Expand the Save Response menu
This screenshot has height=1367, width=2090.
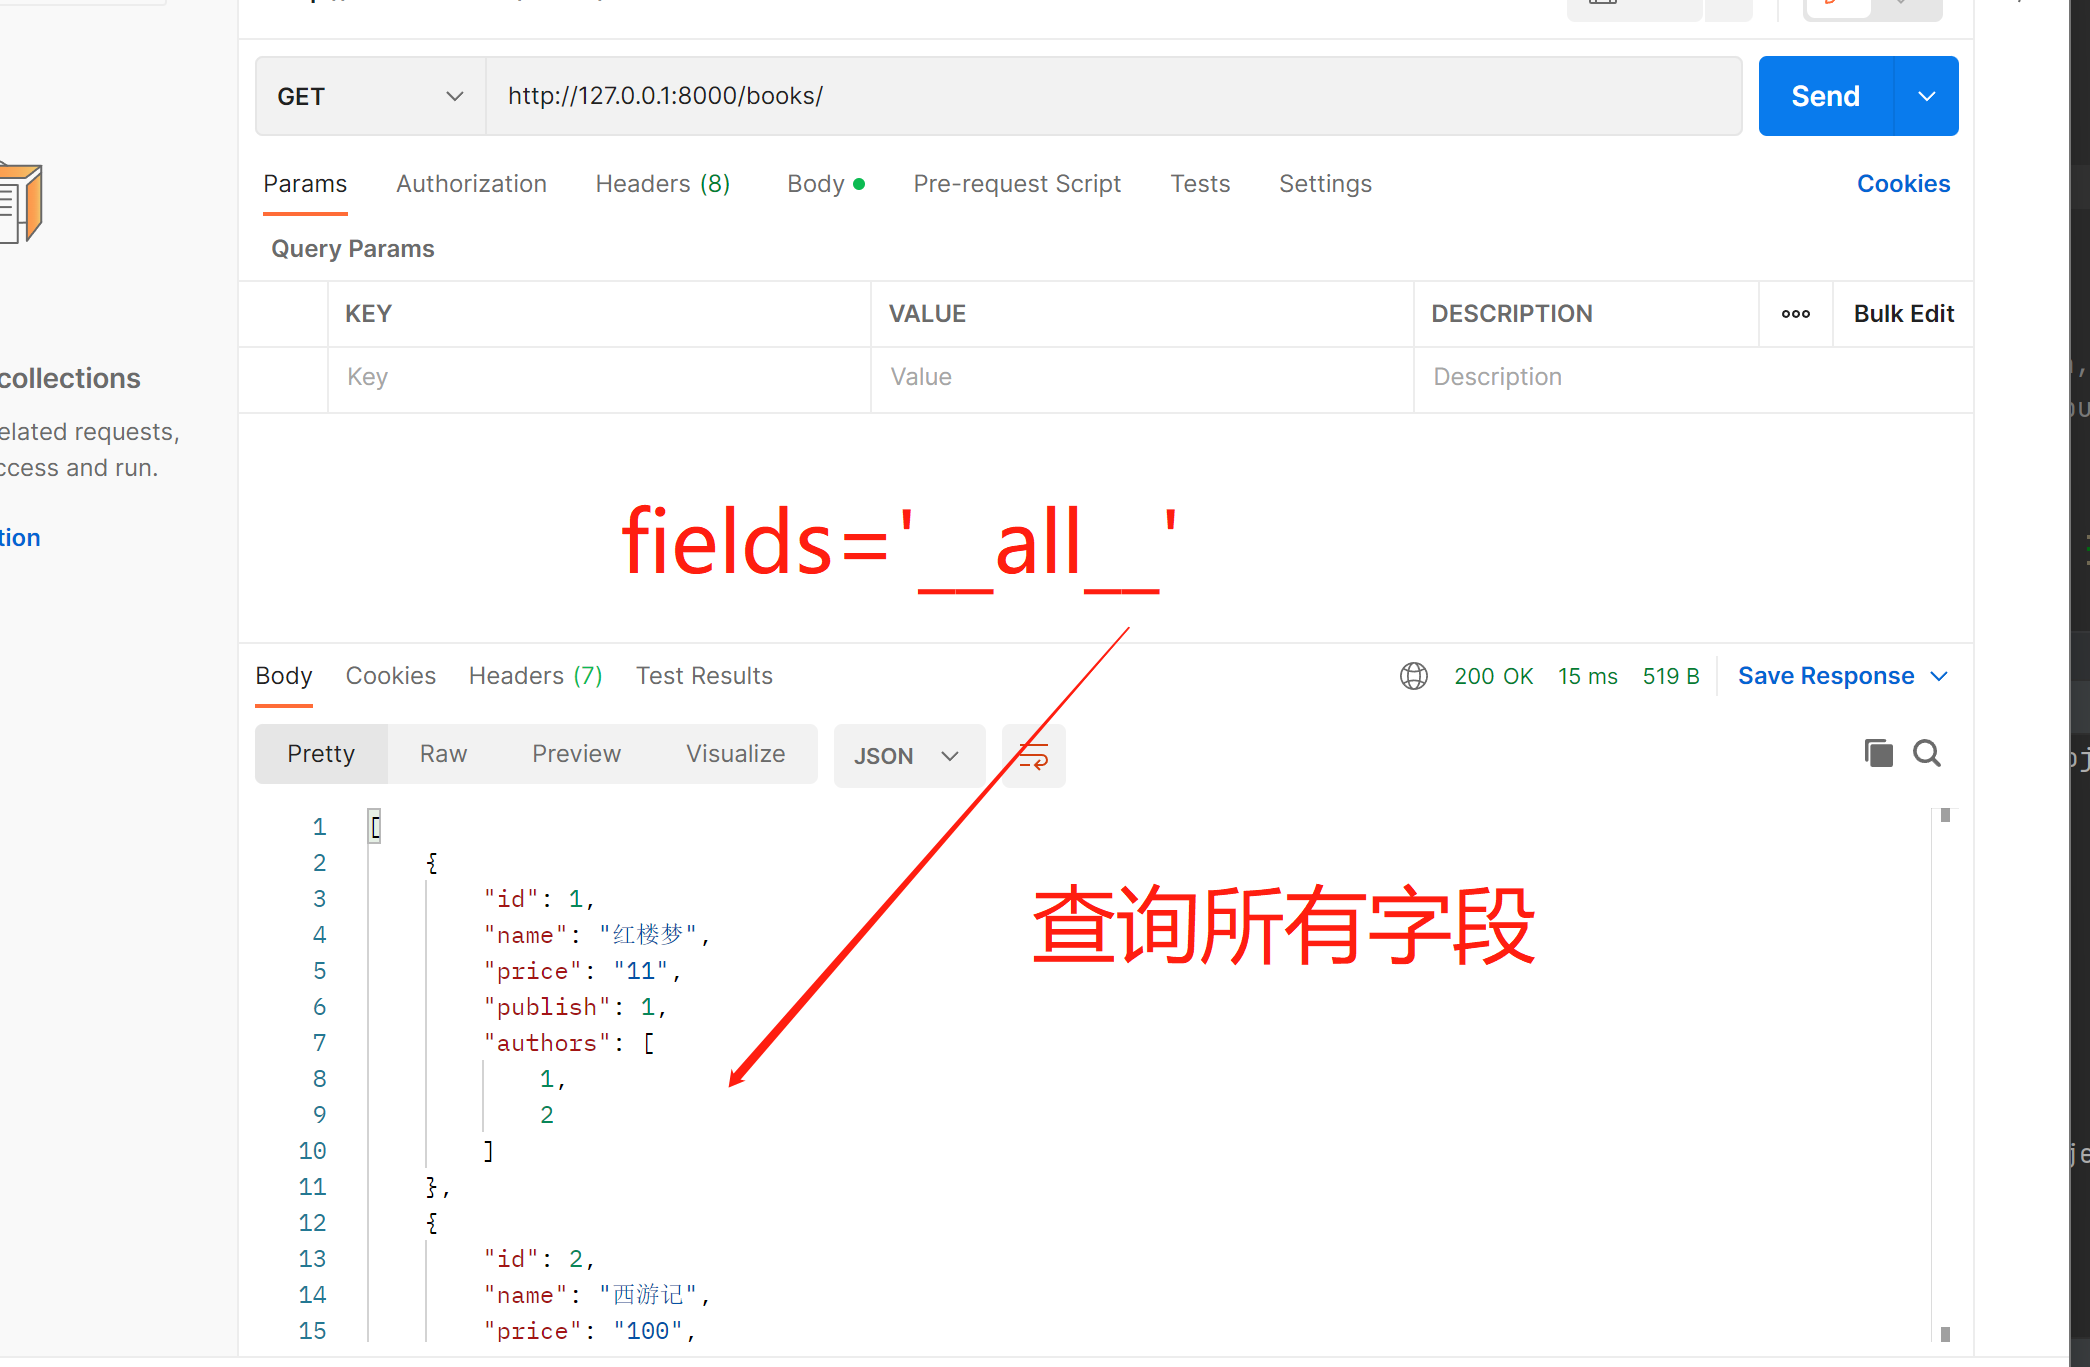tap(1939, 676)
